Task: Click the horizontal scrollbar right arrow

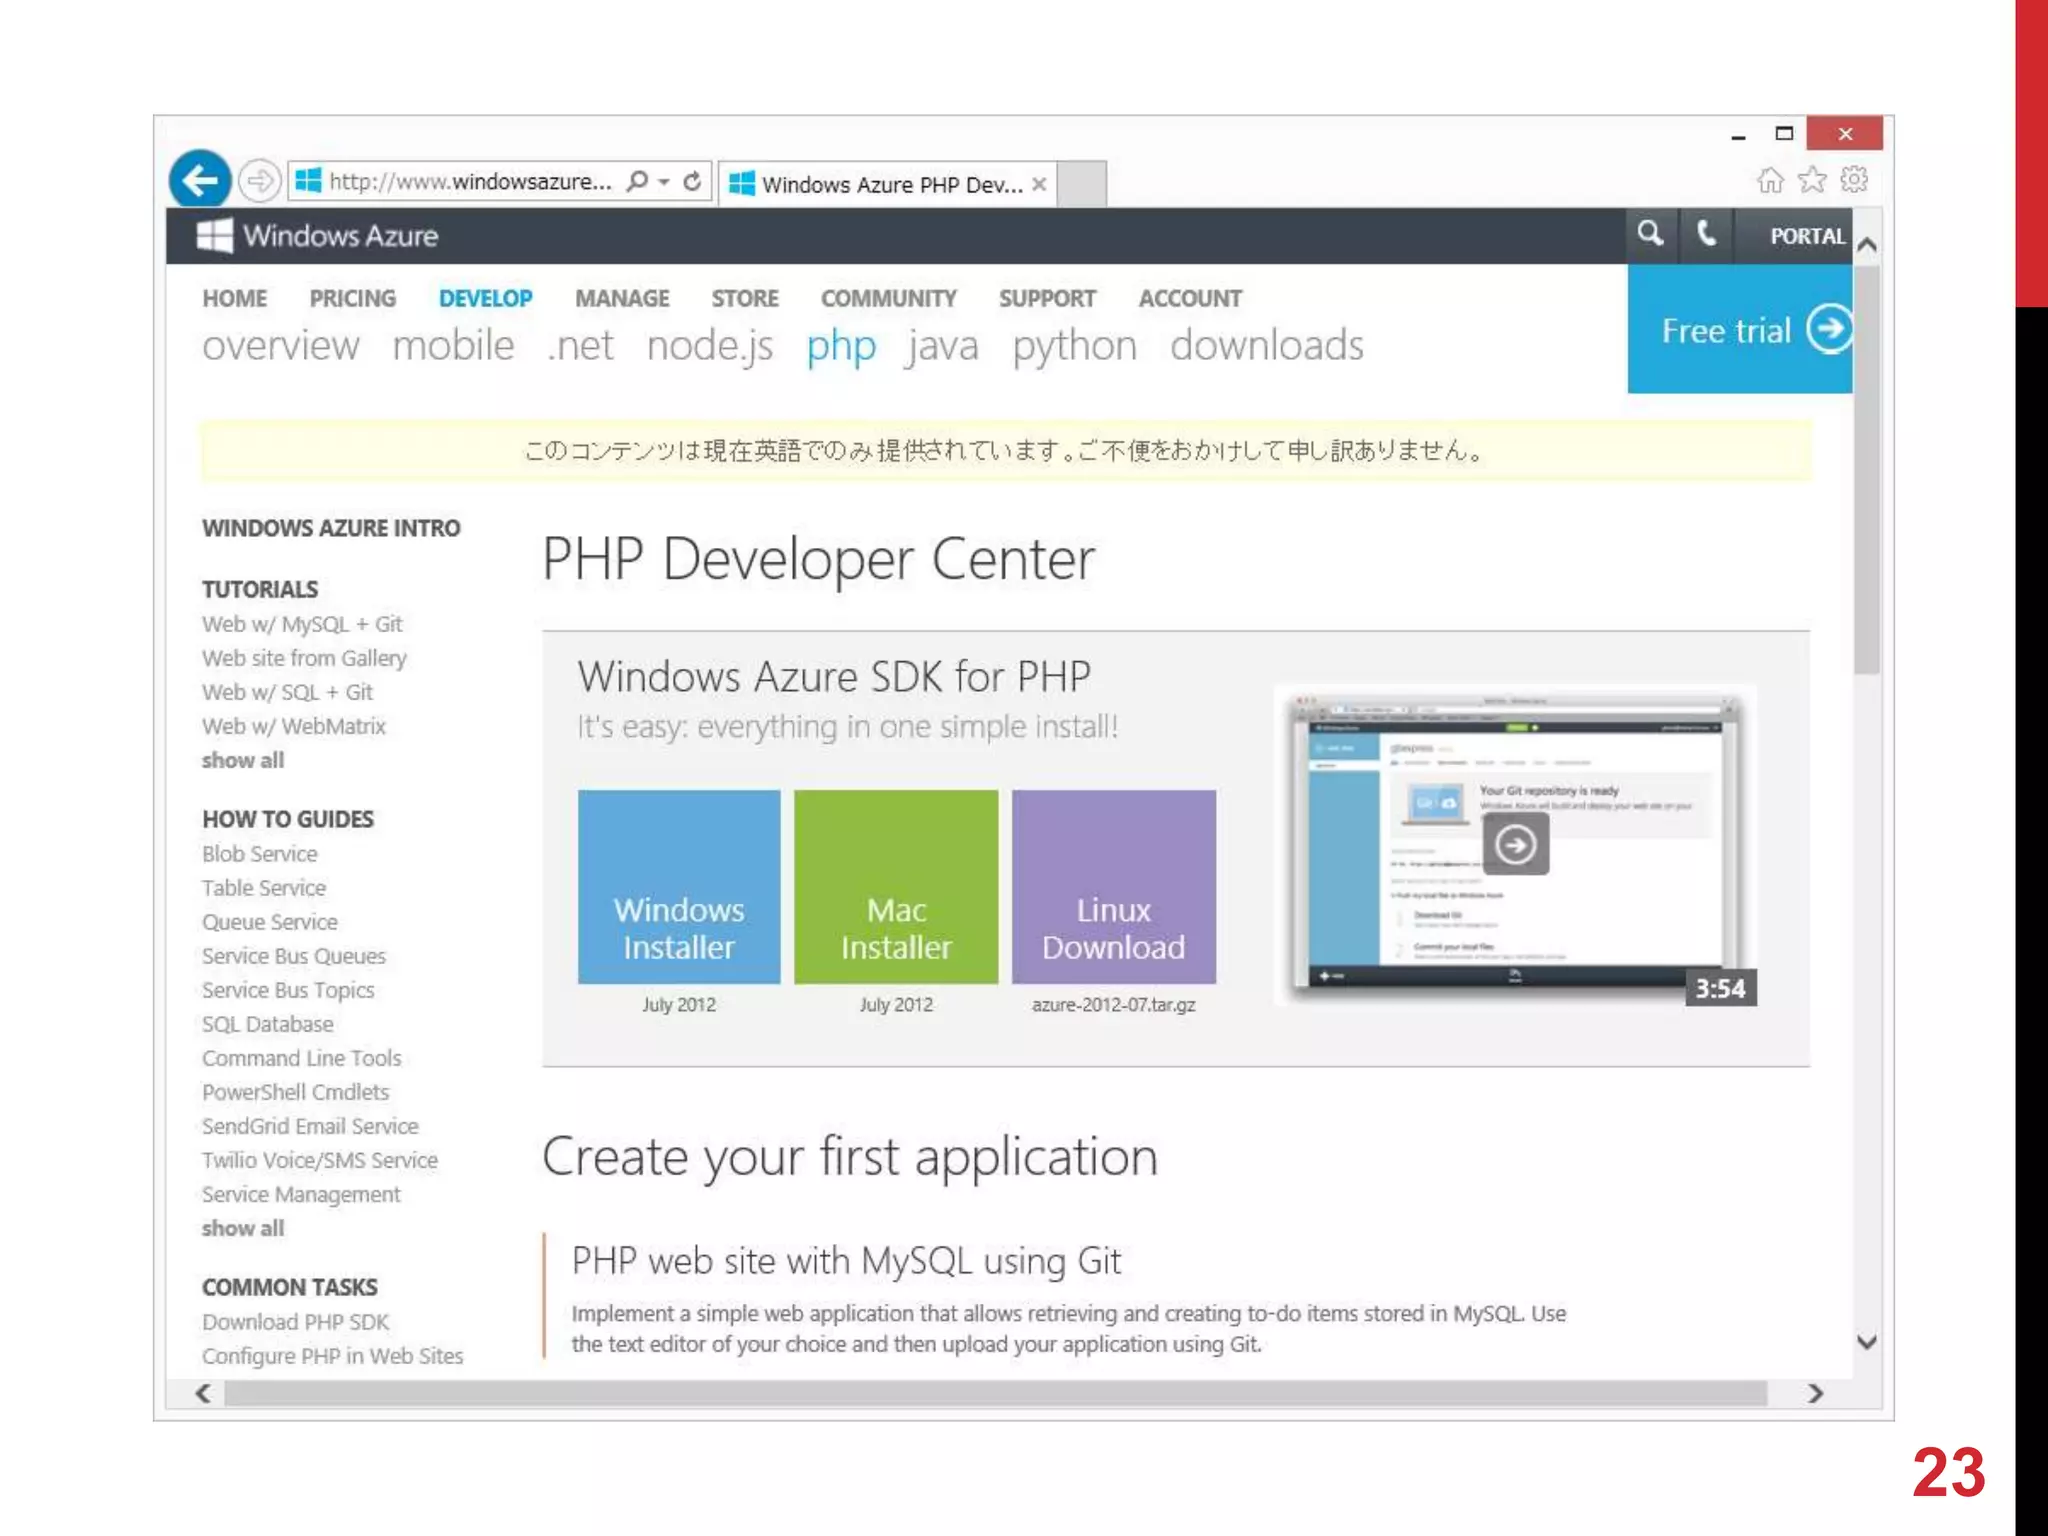Action: point(1816,1393)
